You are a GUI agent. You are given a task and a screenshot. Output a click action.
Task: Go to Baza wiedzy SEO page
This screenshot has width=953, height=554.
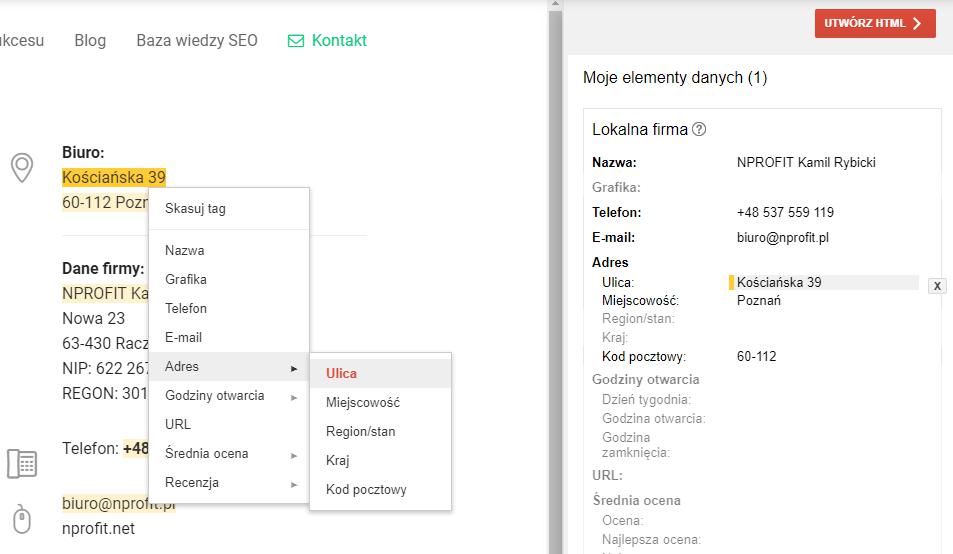click(x=197, y=41)
